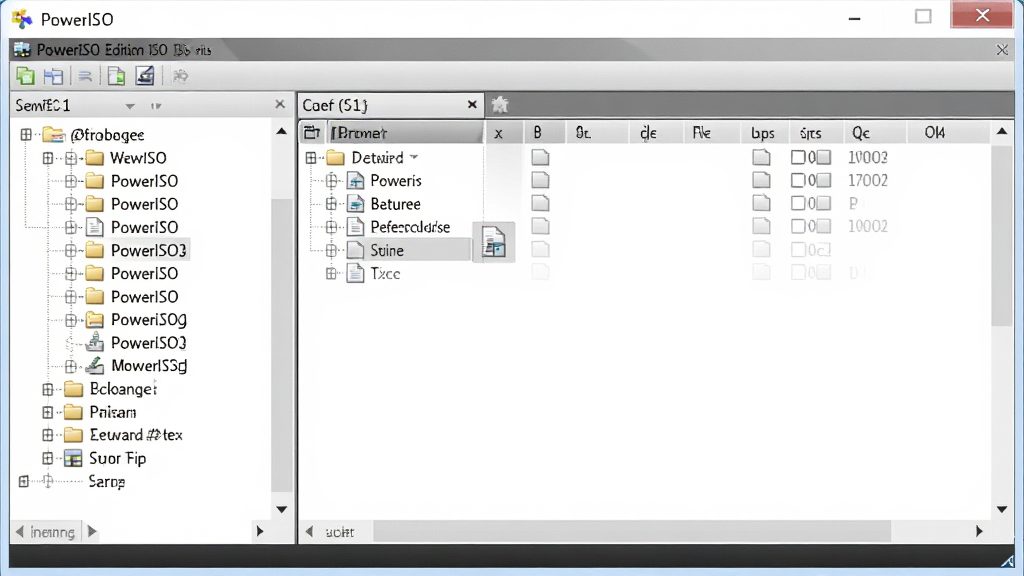Click the tree panel vertical scrollbar thumb
The image size is (1024, 576).
(x=281, y=345)
